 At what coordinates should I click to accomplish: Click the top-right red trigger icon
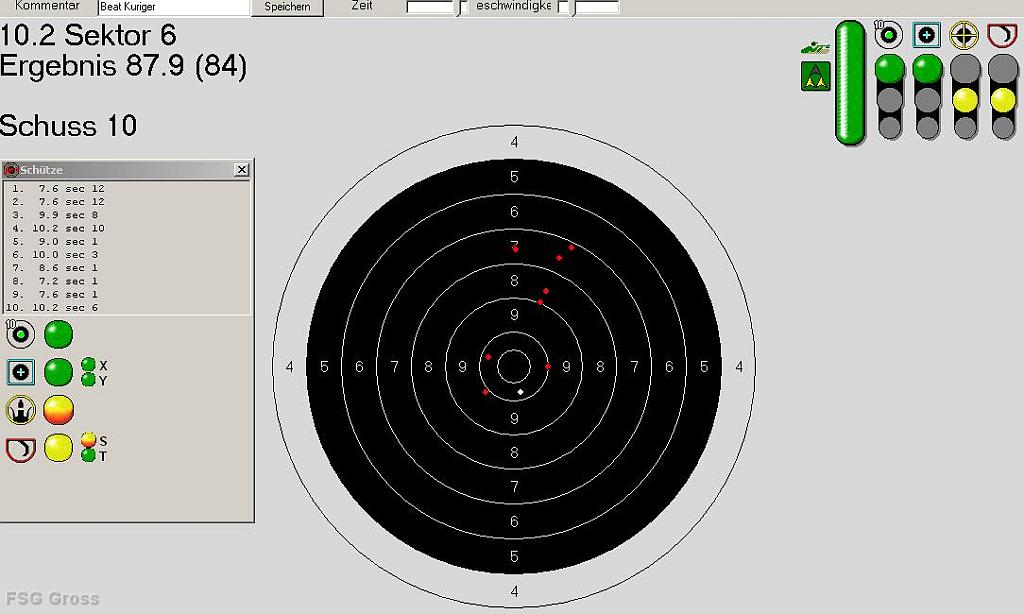1002,35
